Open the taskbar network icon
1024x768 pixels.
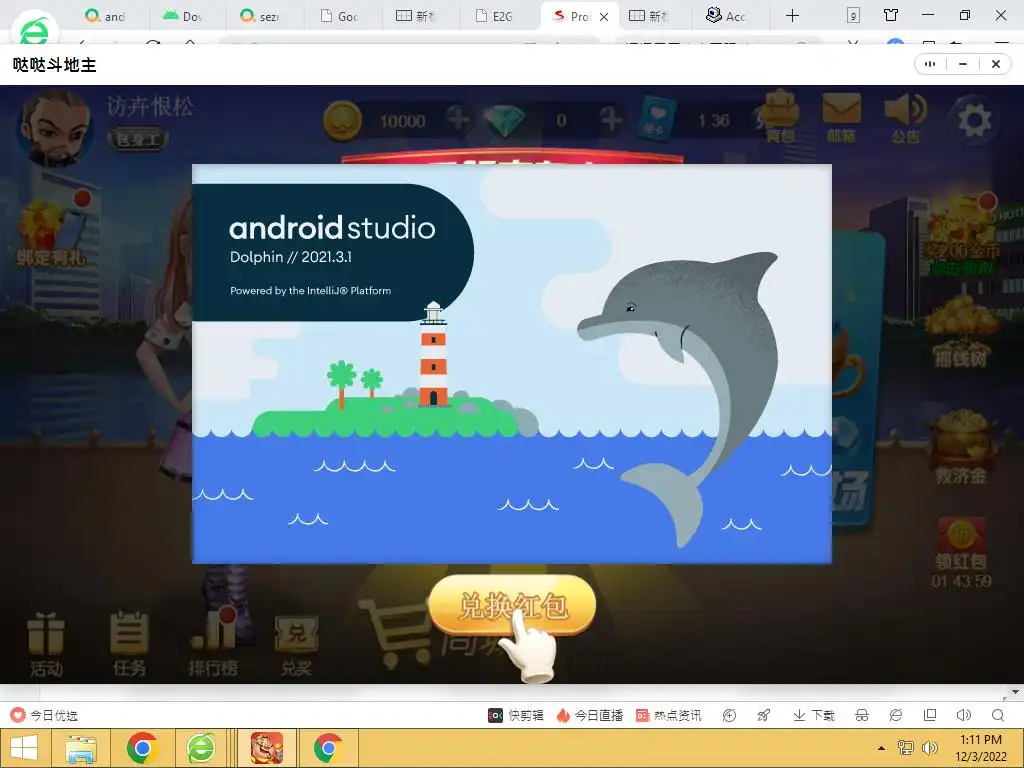tap(906, 748)
